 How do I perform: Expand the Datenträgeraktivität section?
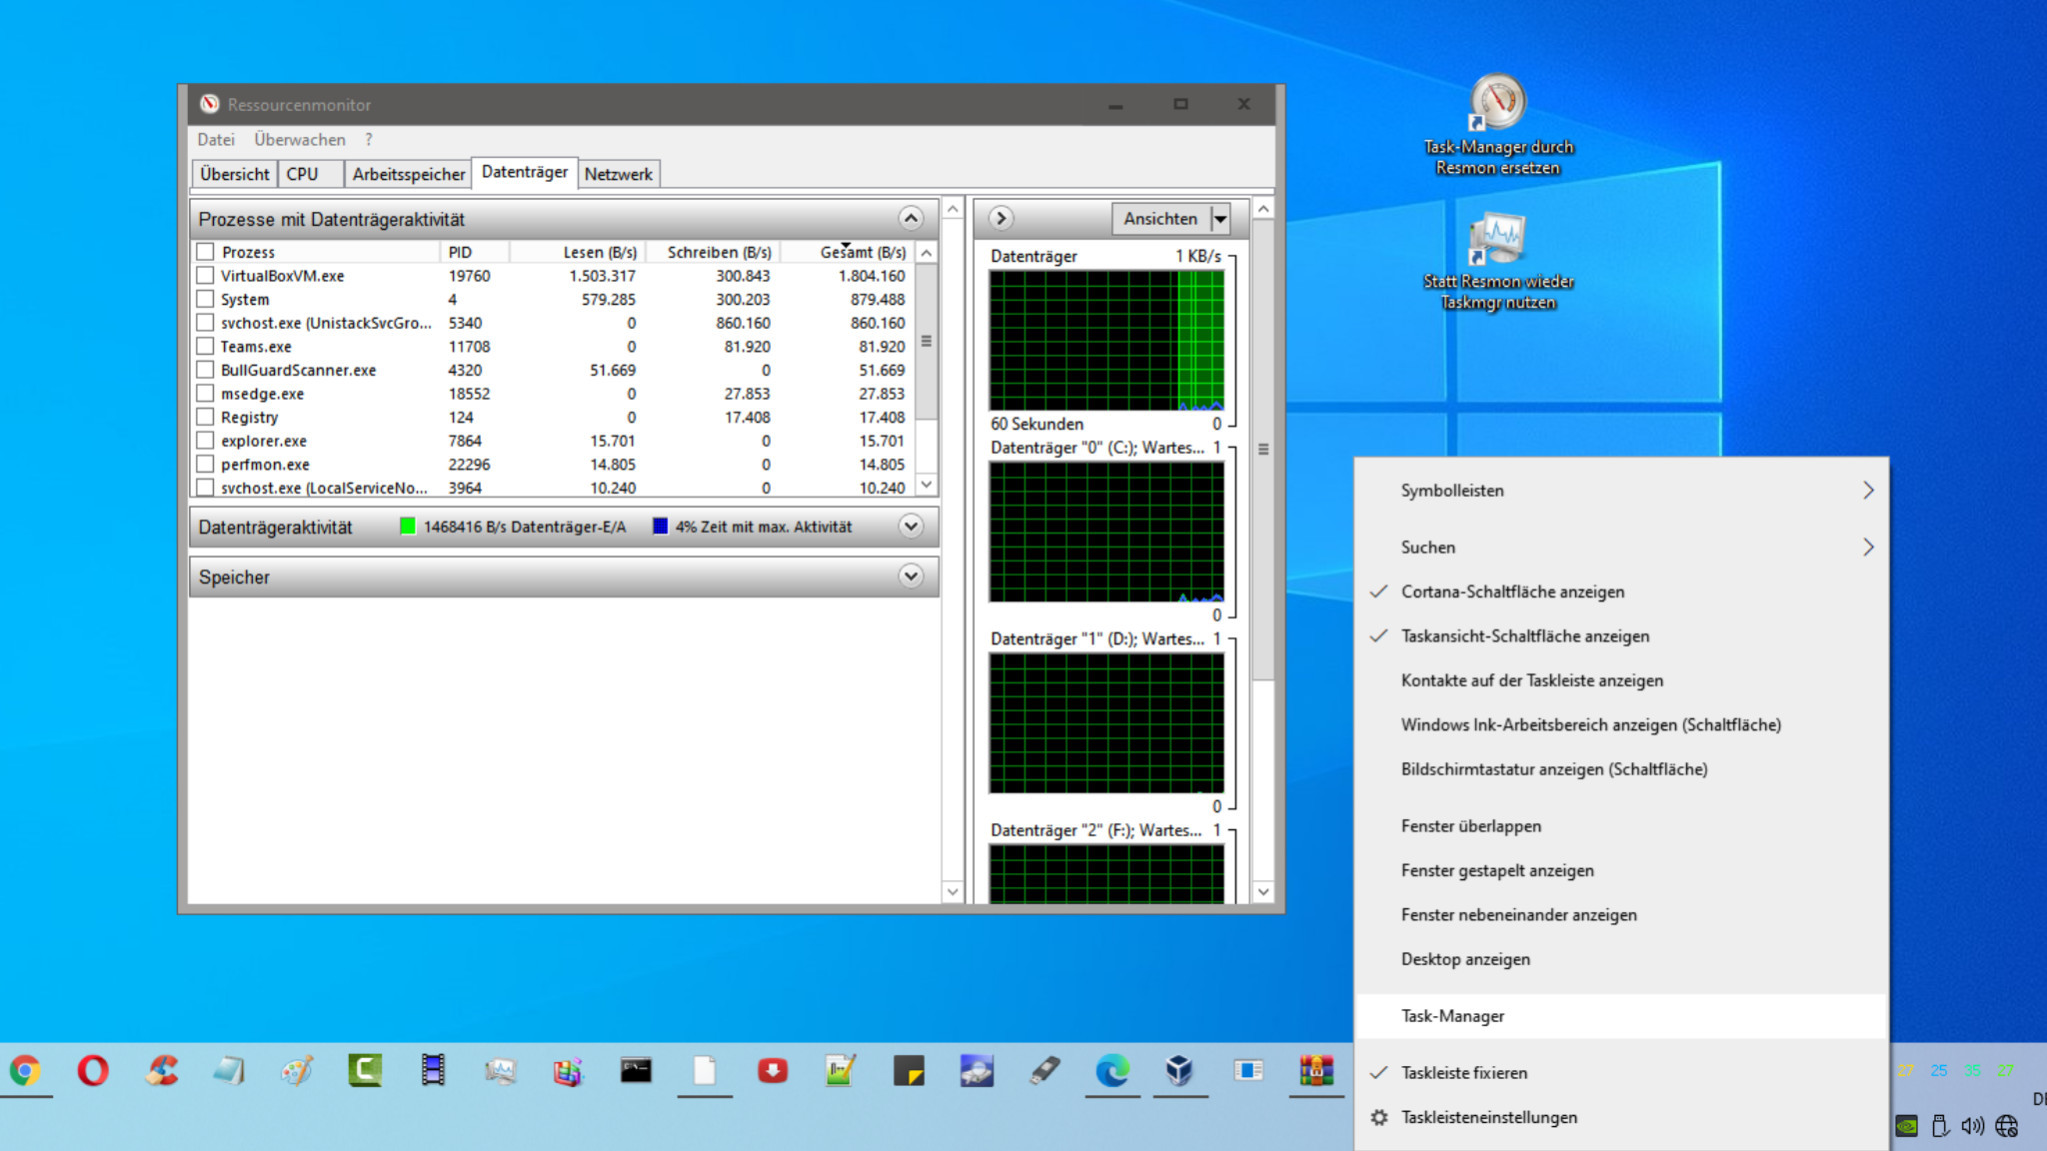point(910,526)
